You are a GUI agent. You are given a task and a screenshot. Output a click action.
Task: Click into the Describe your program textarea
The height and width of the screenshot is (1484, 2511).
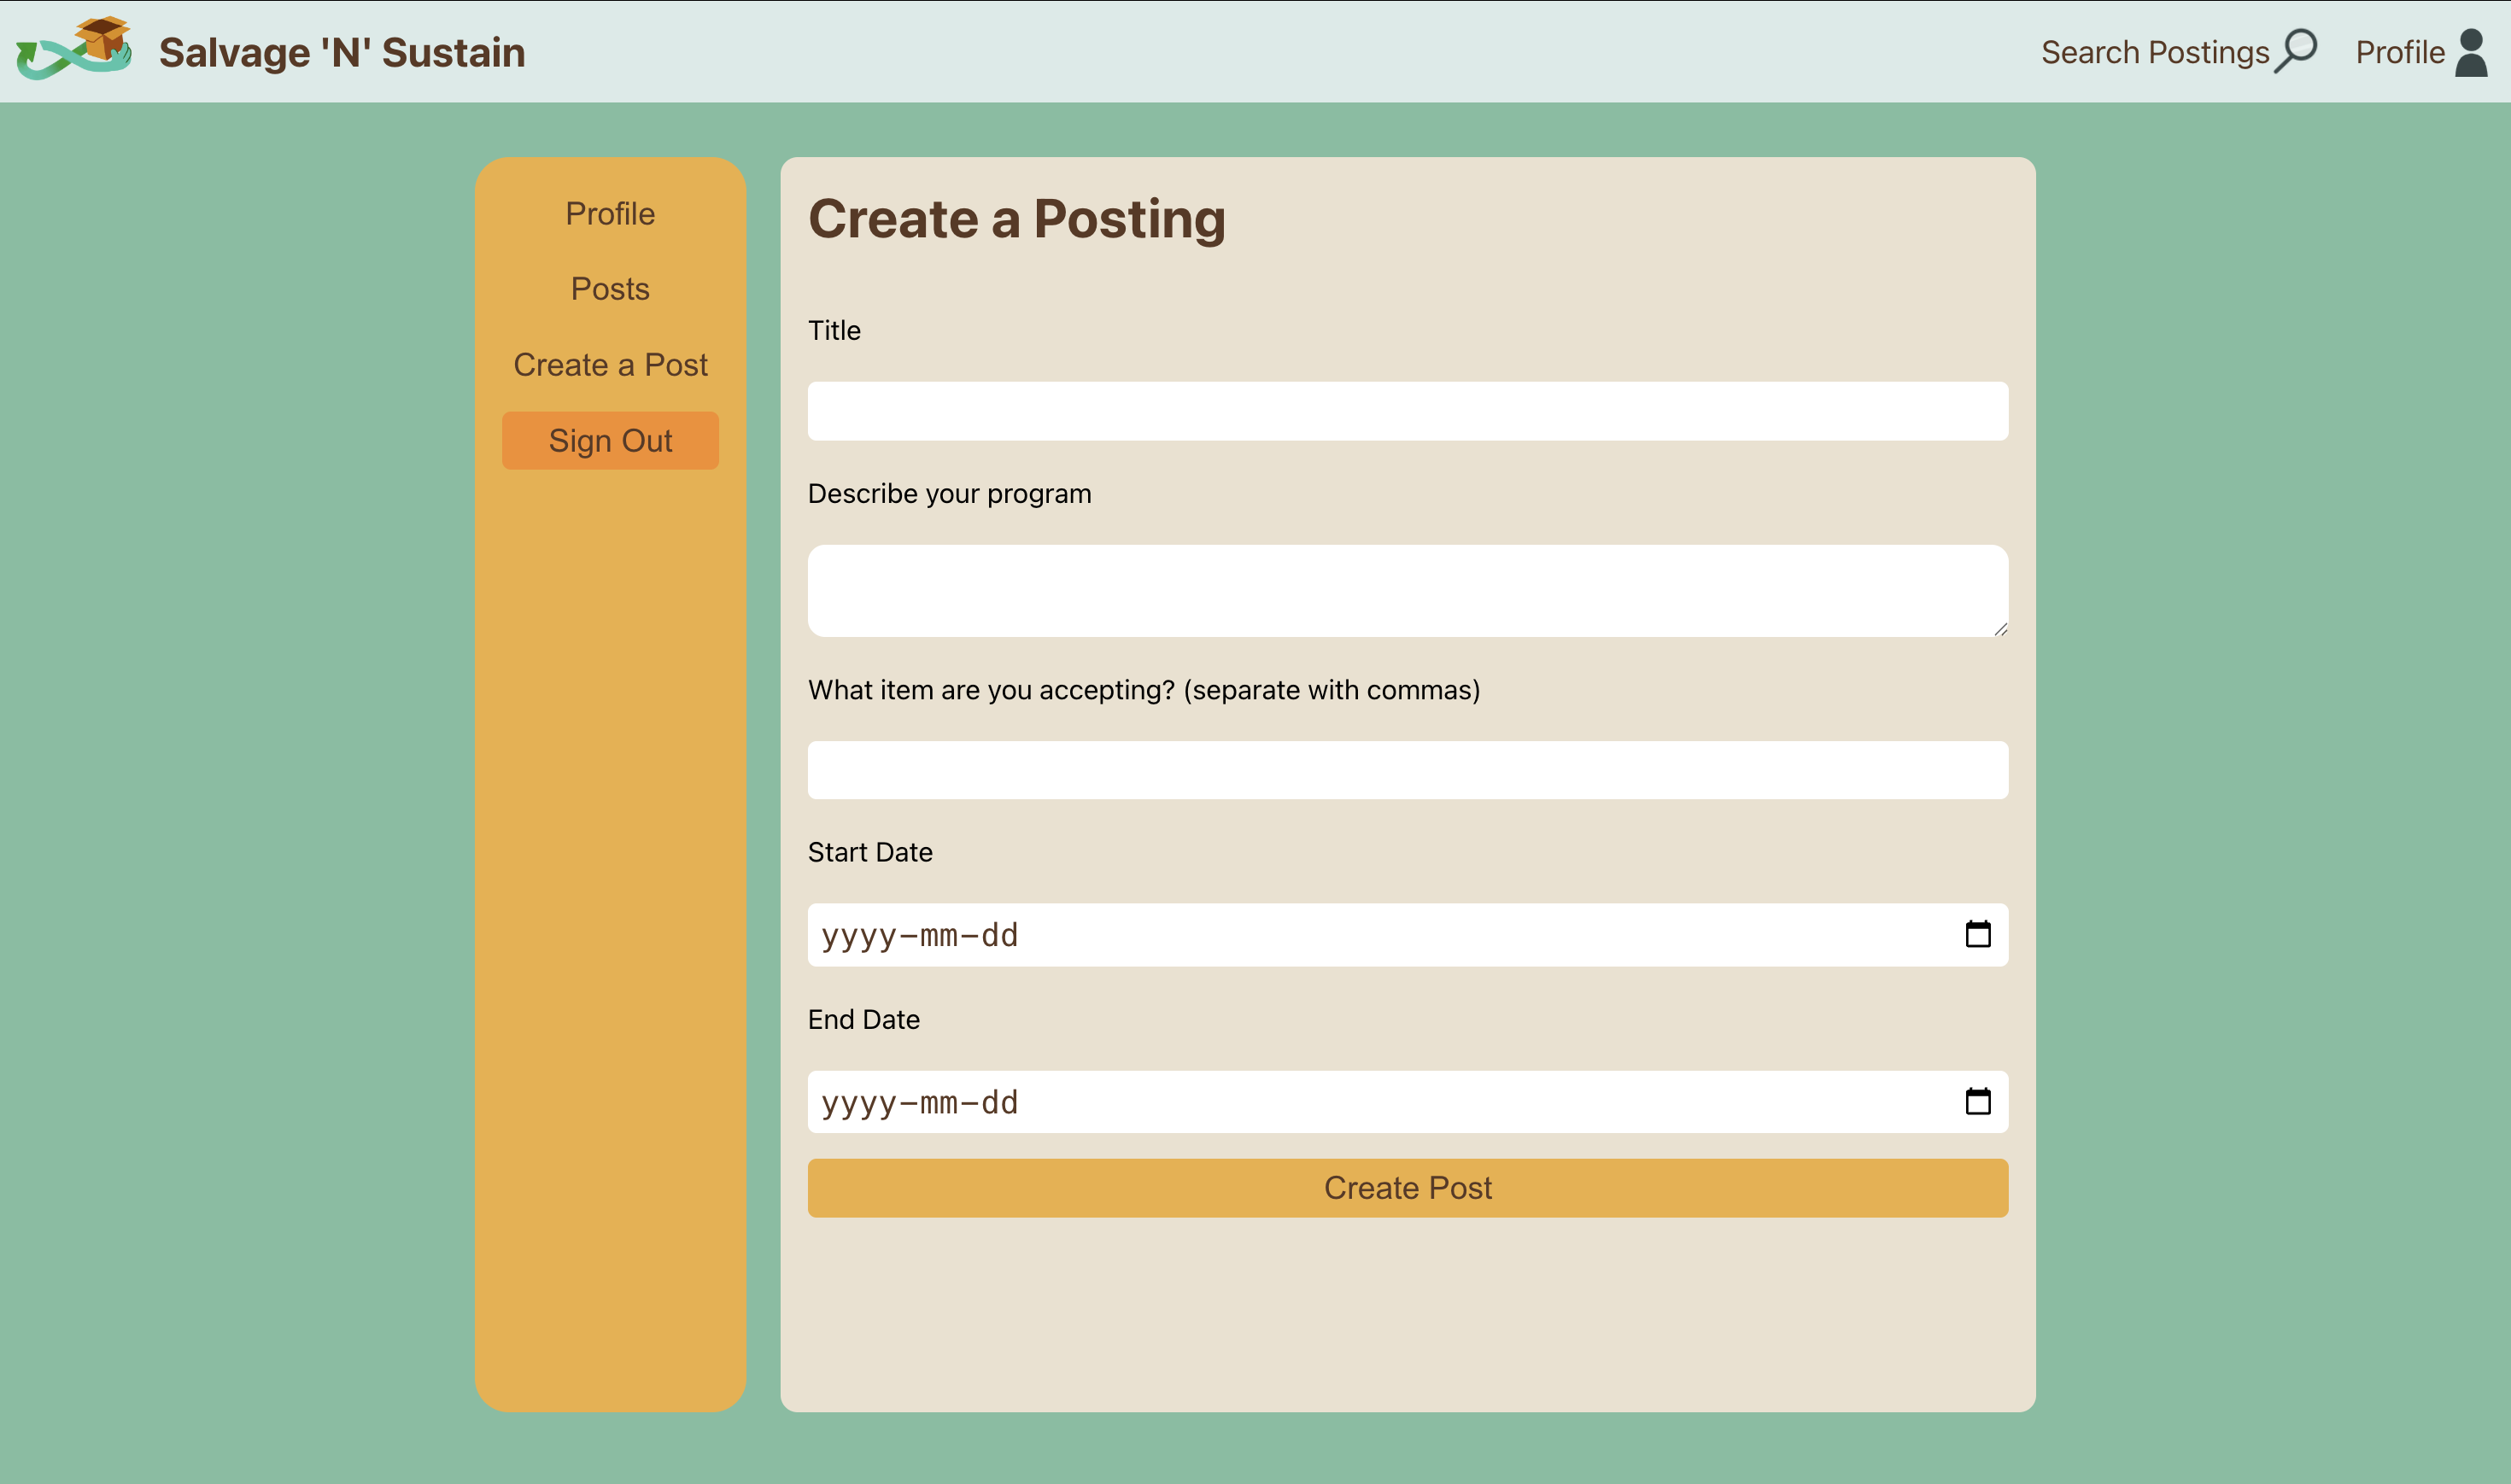1407,590
